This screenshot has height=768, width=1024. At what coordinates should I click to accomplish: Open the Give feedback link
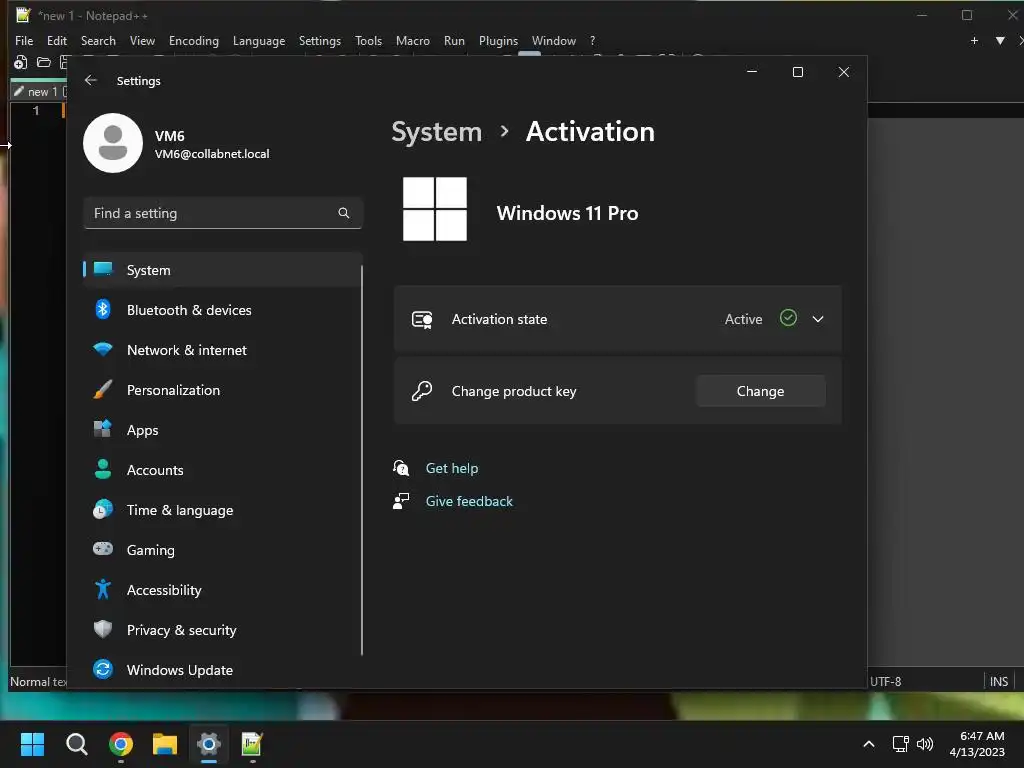469,501
